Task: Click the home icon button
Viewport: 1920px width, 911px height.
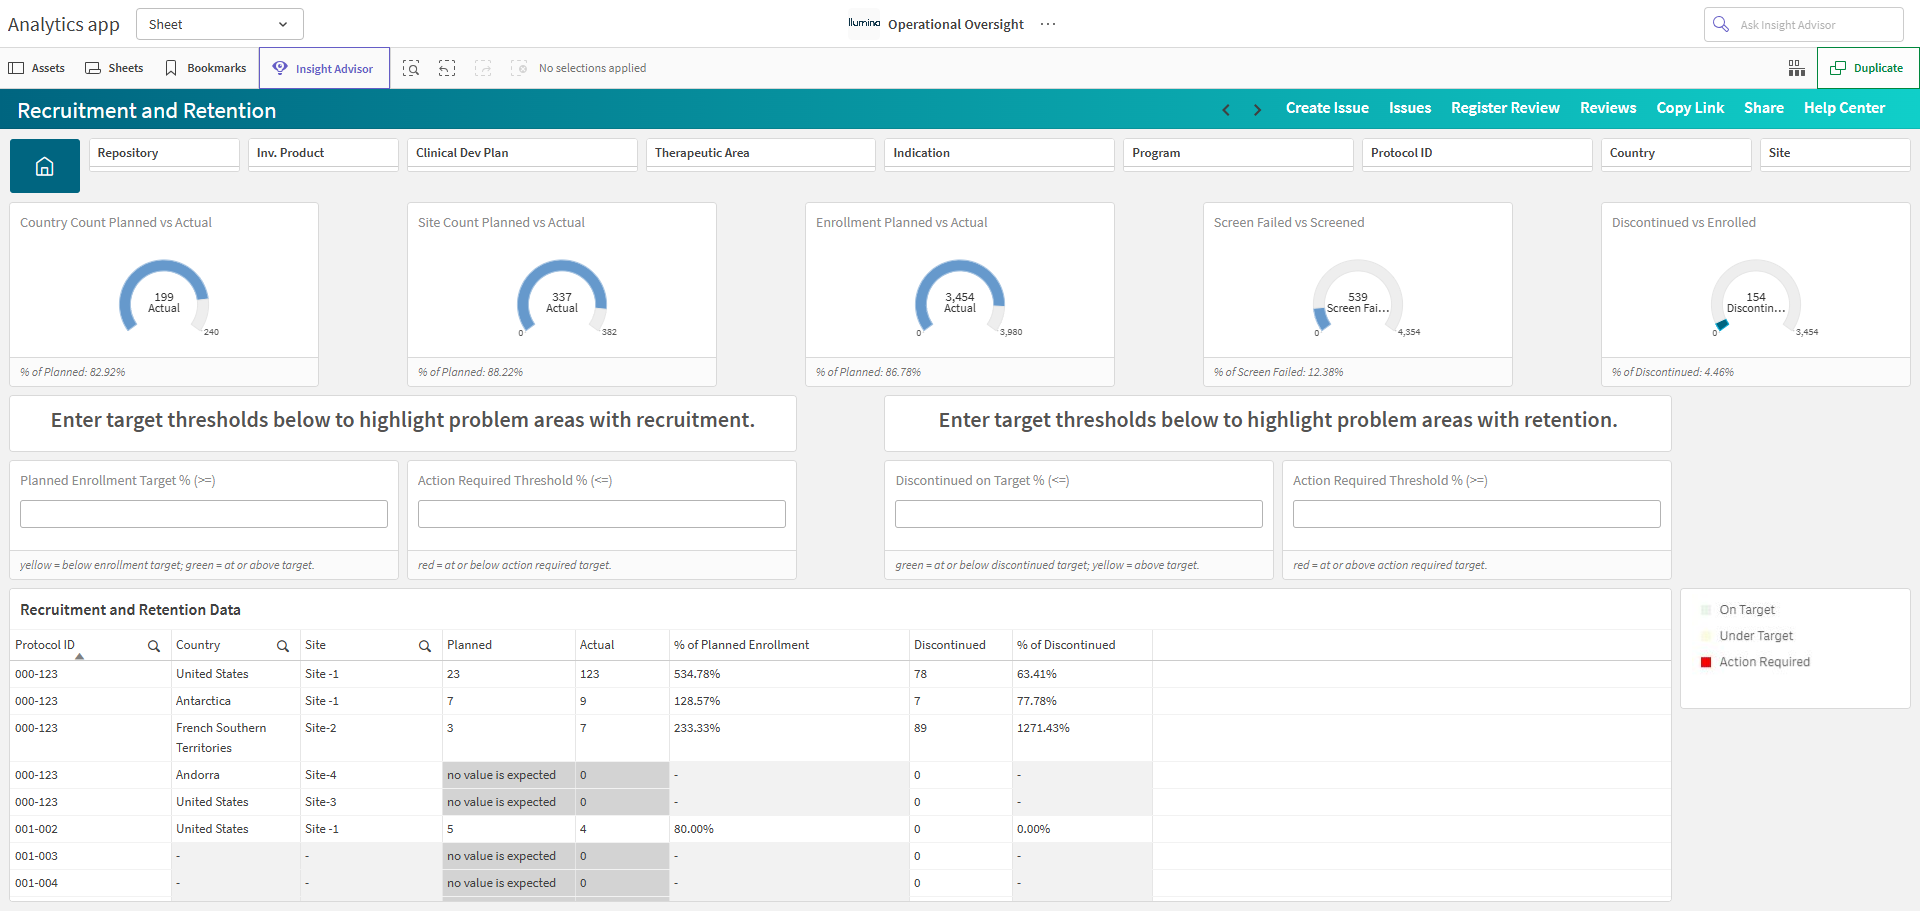Action: (x=45, y=166)
